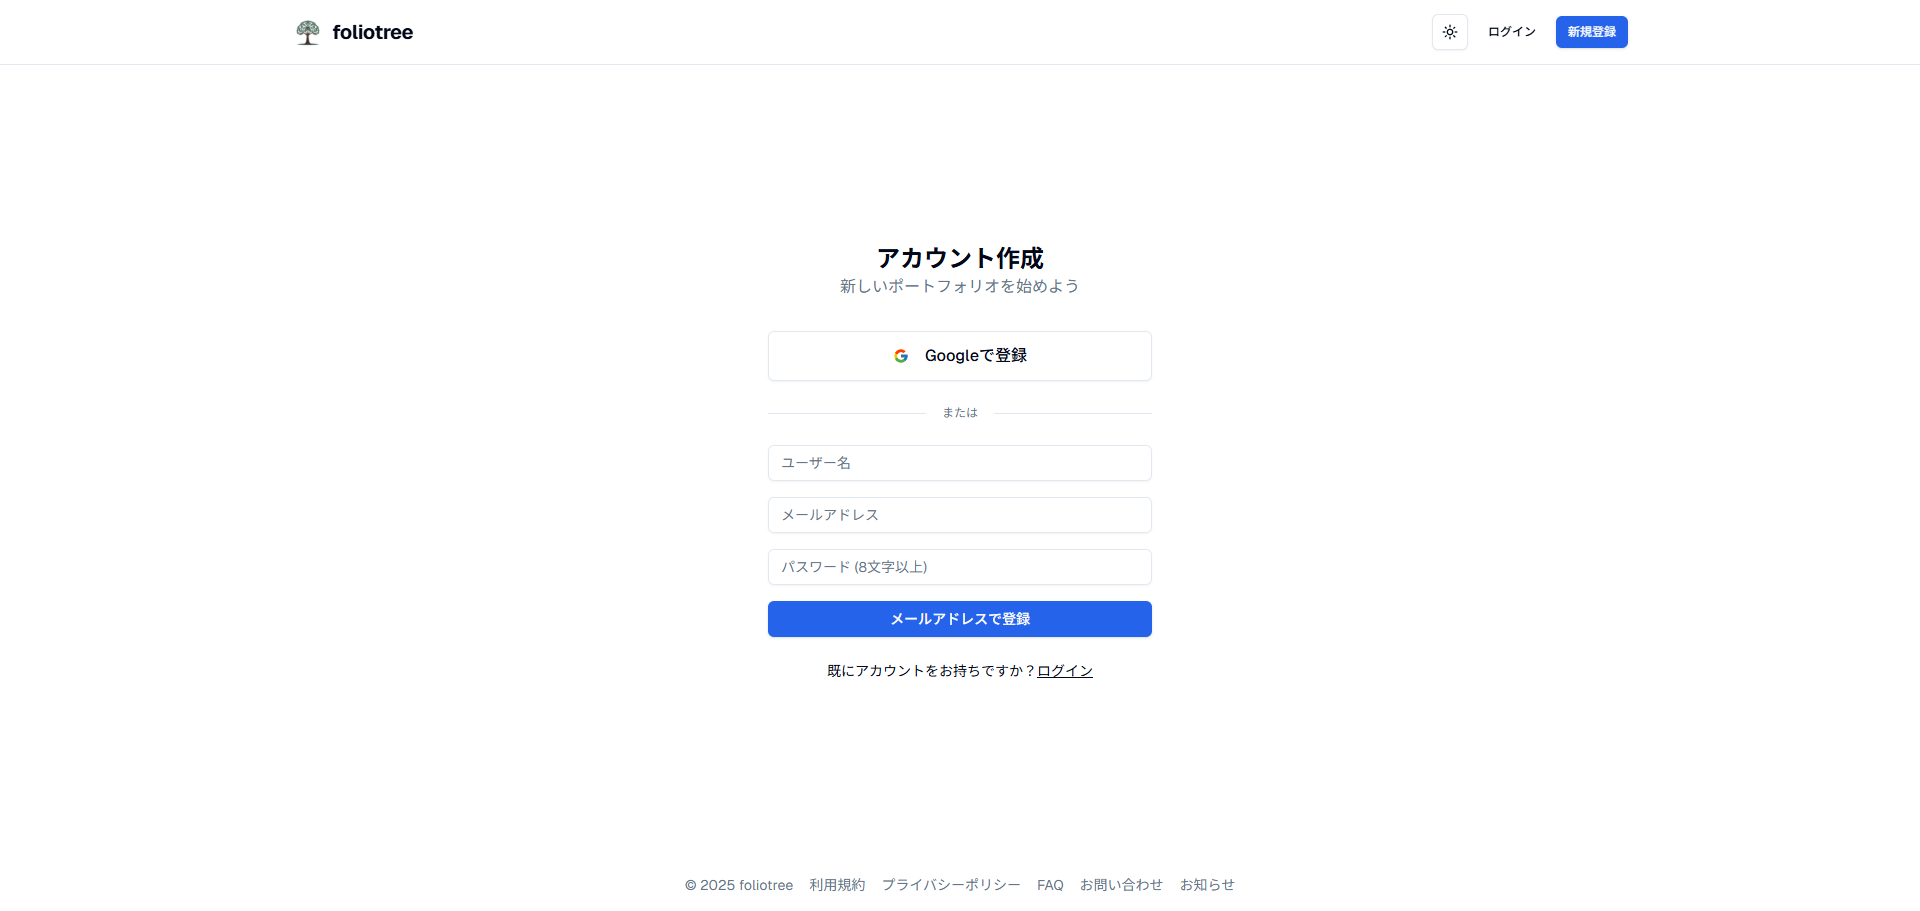This screenshot has height=911, width=1920.
Task: Toggle the light/dark theme sun icon
Action: (x=1450, y=32)
